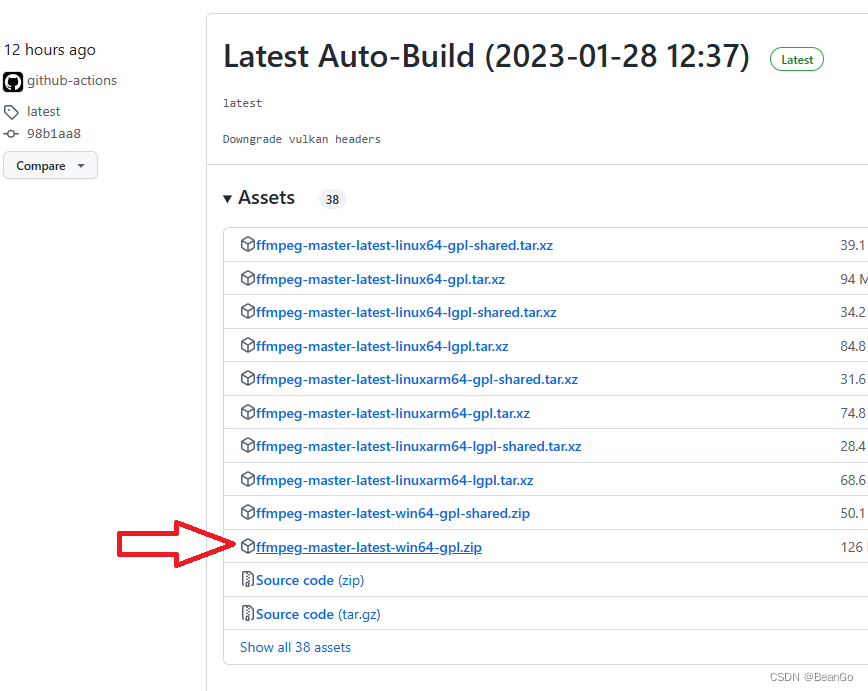Click the '12 hours ago' timestamp
Image resolution: width=868 pixels, height=691 pixels.
[x=50, y=50]
